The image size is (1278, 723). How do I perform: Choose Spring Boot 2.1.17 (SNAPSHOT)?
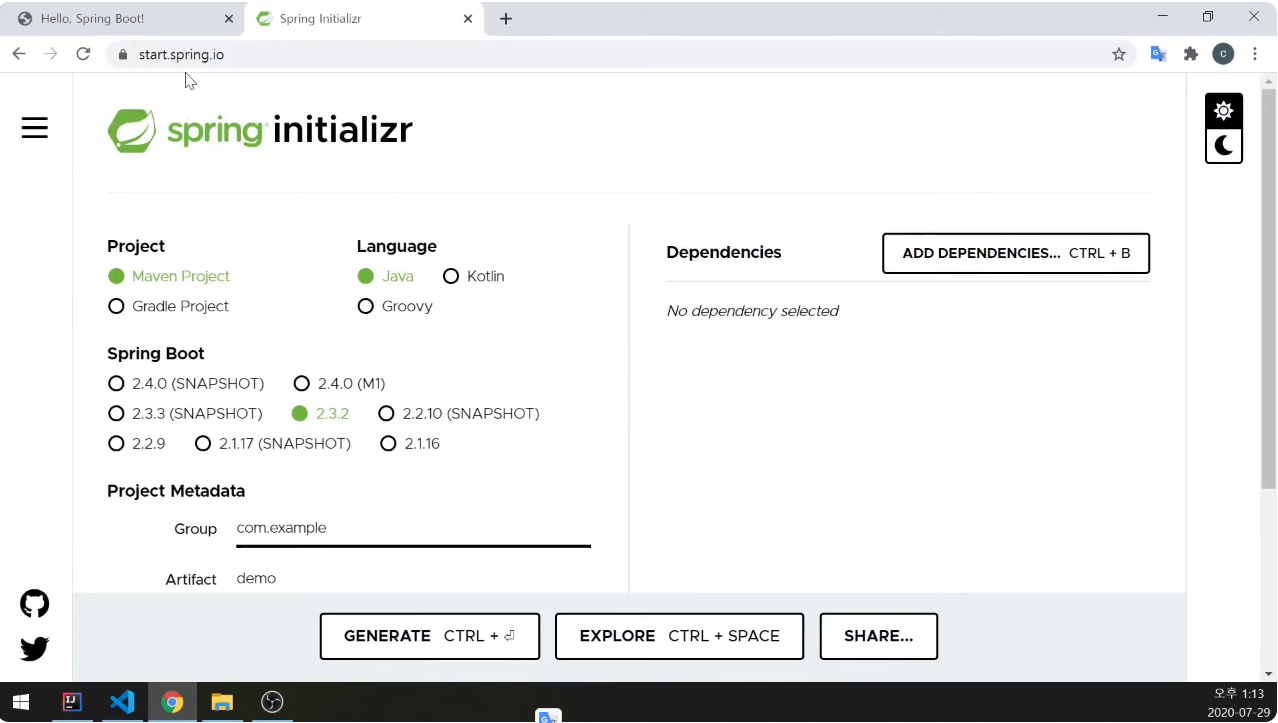click(273, 444)
